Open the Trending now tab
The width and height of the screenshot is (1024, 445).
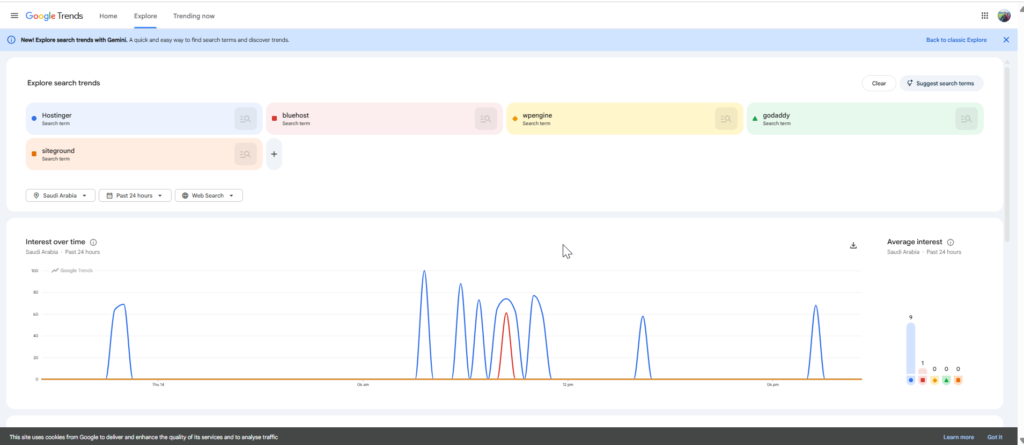pos(194,16)
